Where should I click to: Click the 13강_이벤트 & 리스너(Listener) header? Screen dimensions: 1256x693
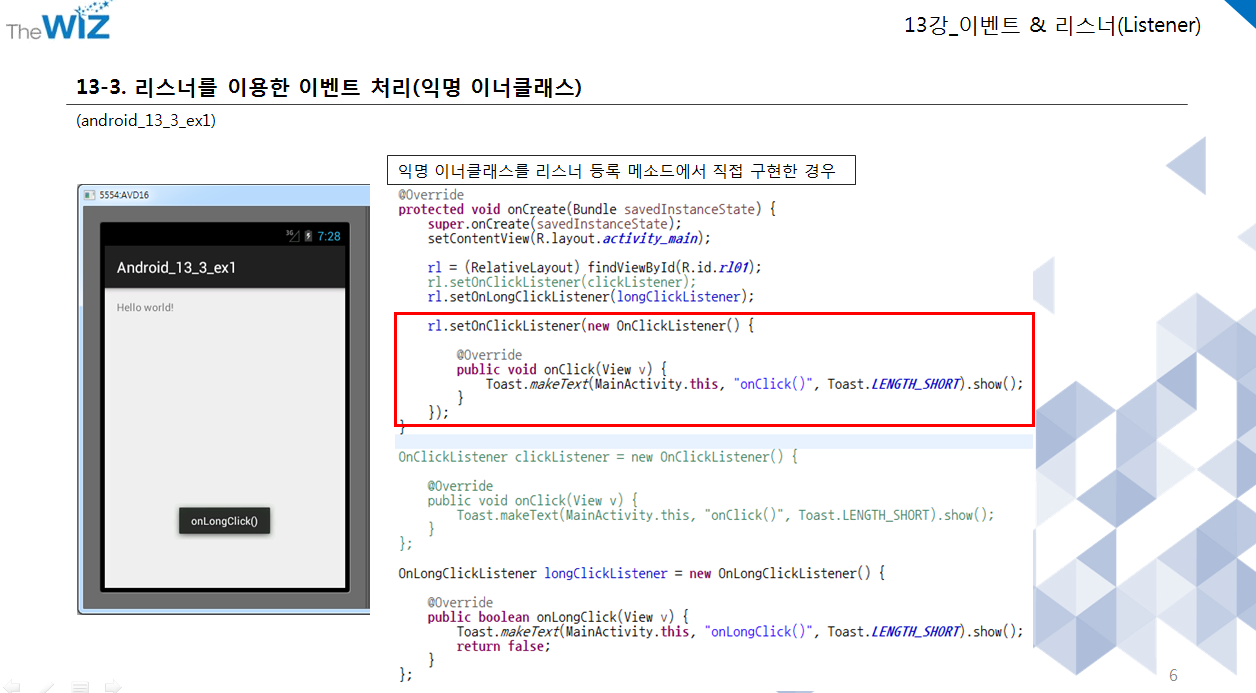point(1052,26)
